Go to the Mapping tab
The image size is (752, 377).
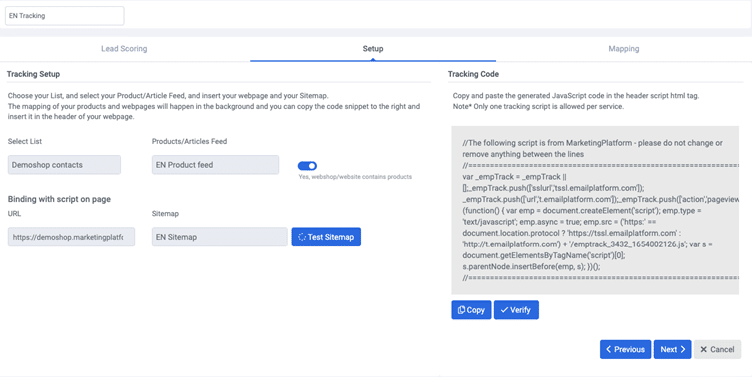(x=623, y=48)
